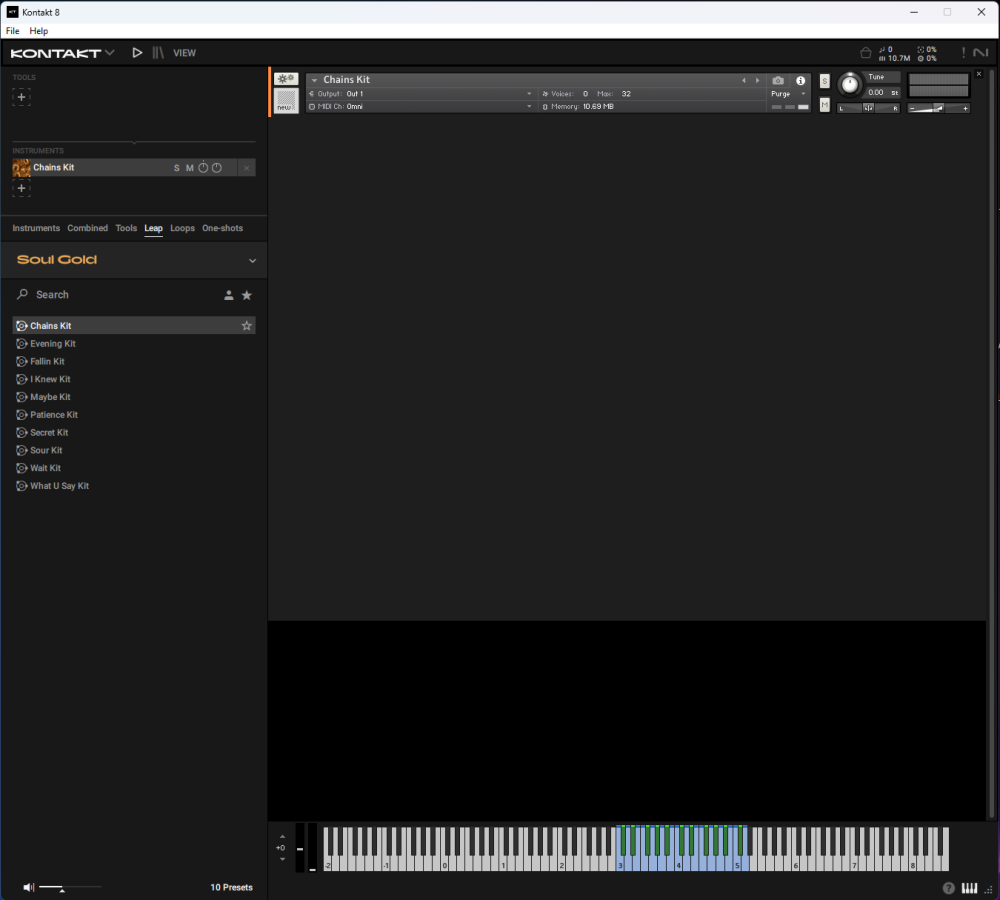Image resolution: width=1000 pixels, height=900 pixels.
Task: Select the Secret Kit preset
Action: (134, 433)
